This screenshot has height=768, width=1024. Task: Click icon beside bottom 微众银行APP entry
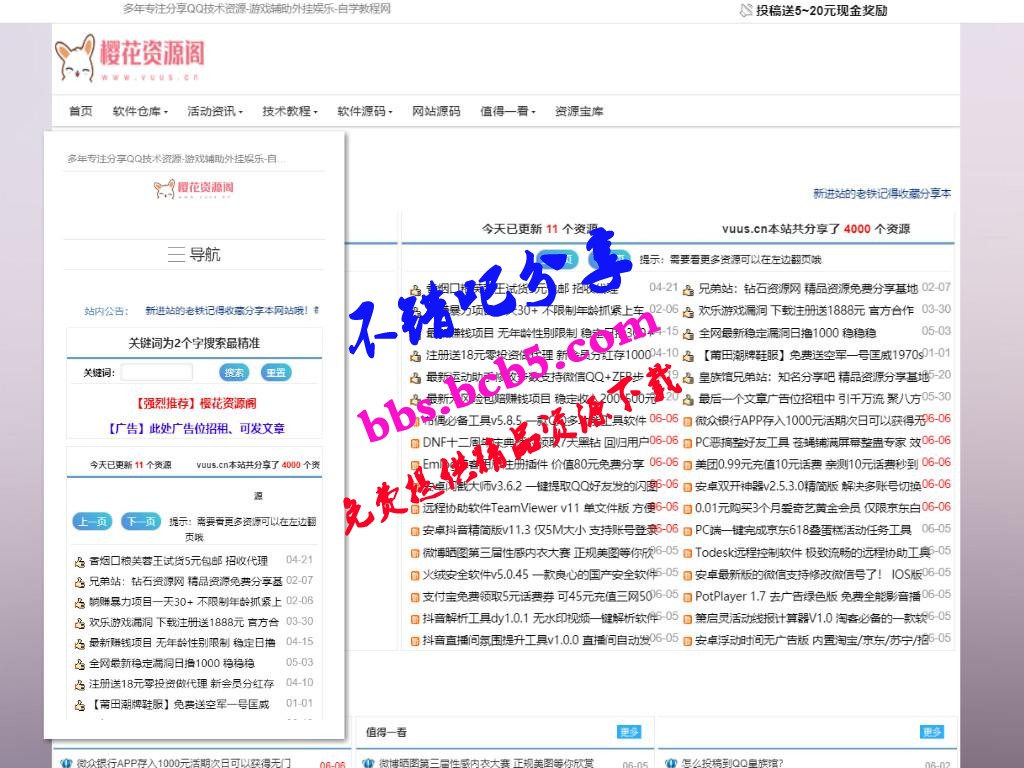click(x=65, y=763)
